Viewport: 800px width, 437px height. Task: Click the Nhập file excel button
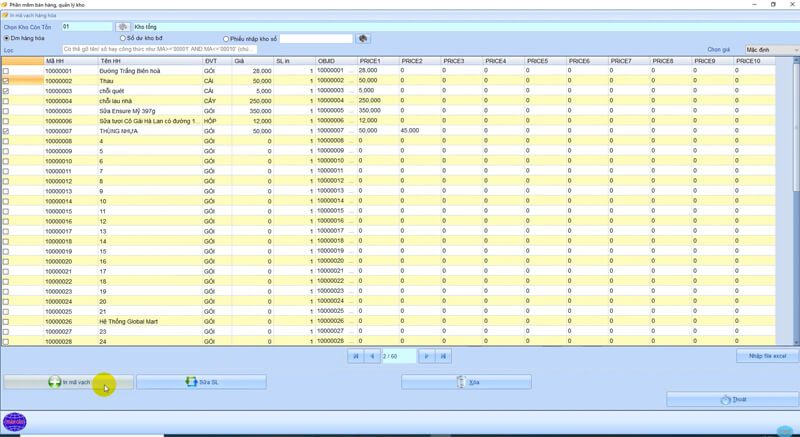pos(767,356)
